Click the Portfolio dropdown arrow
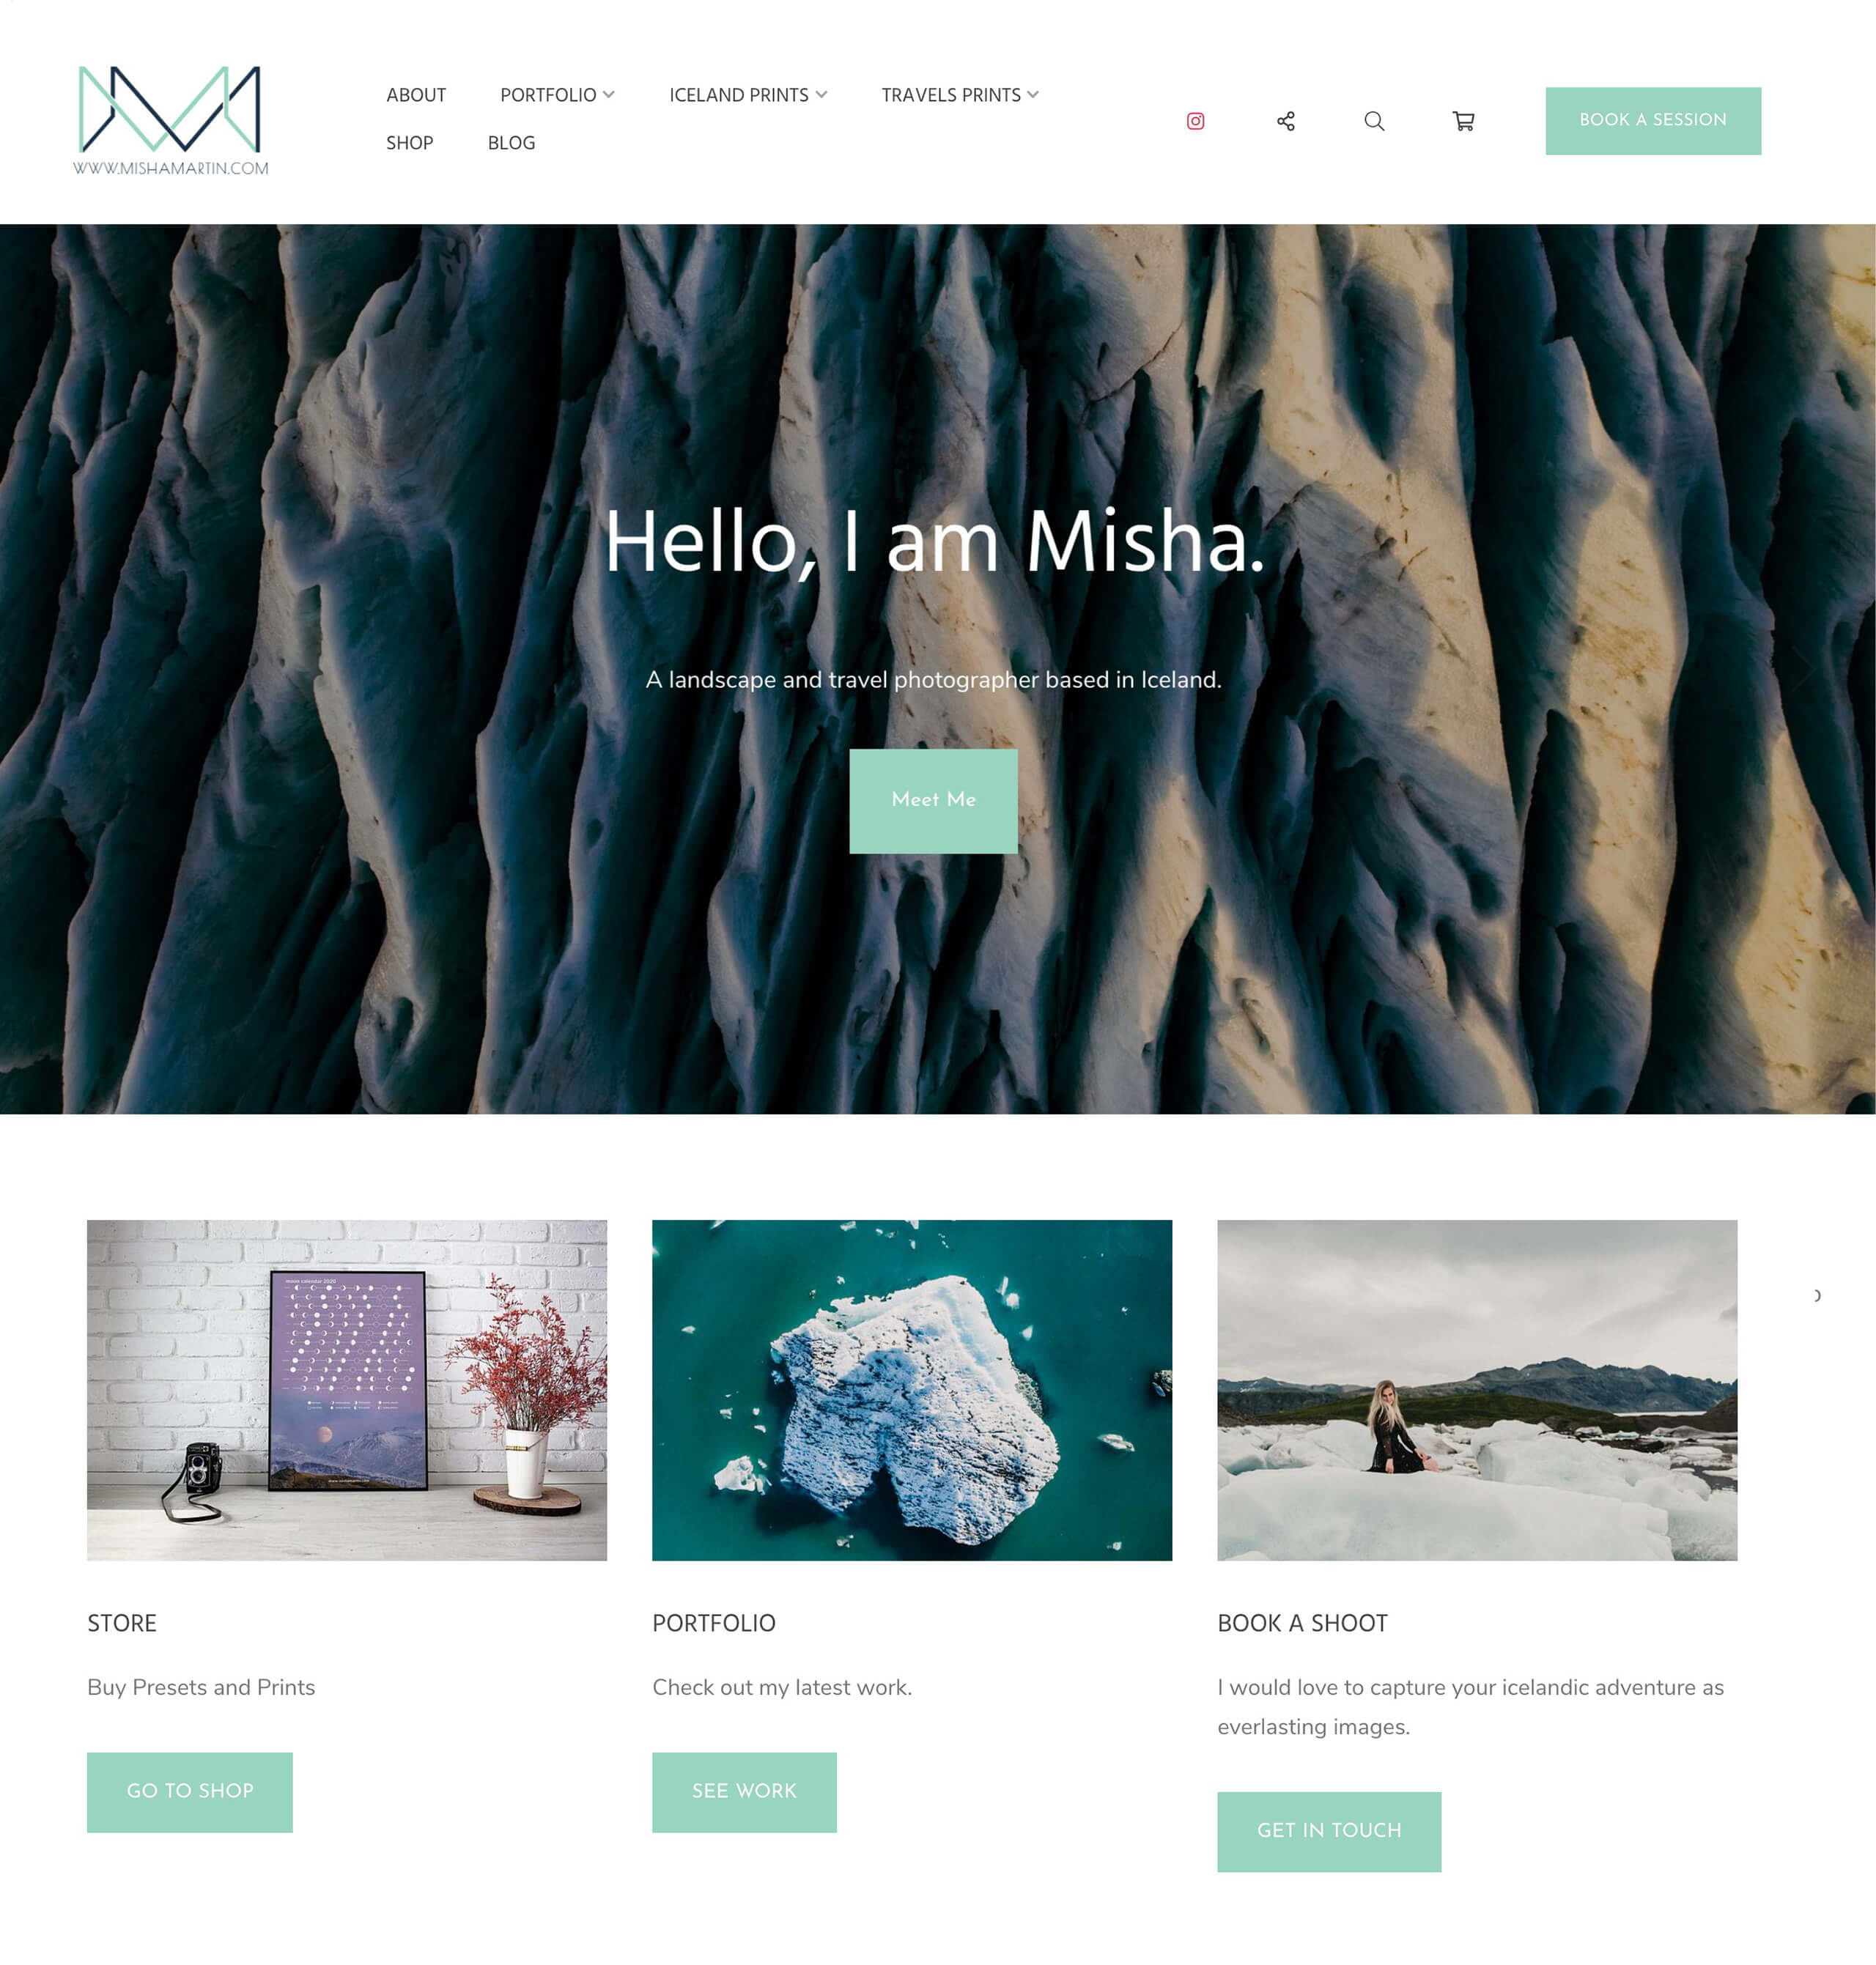The height and width of the screenshot is (1965, 1876). [610, 95]
